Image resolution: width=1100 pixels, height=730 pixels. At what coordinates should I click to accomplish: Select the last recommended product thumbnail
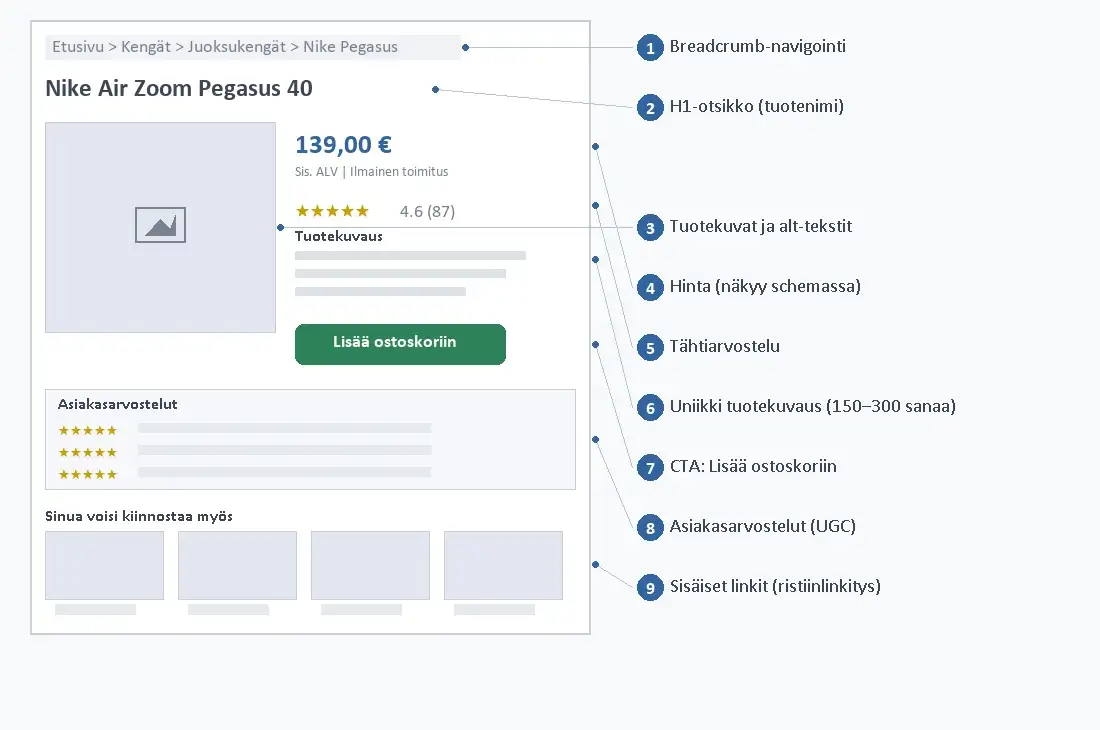pos(503,565)
